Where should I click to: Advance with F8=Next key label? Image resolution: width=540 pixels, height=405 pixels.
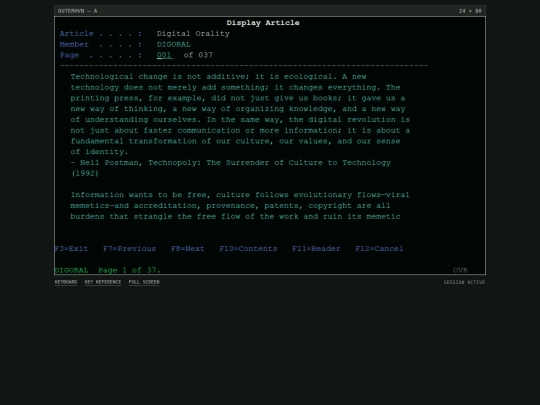pos(188,249)
